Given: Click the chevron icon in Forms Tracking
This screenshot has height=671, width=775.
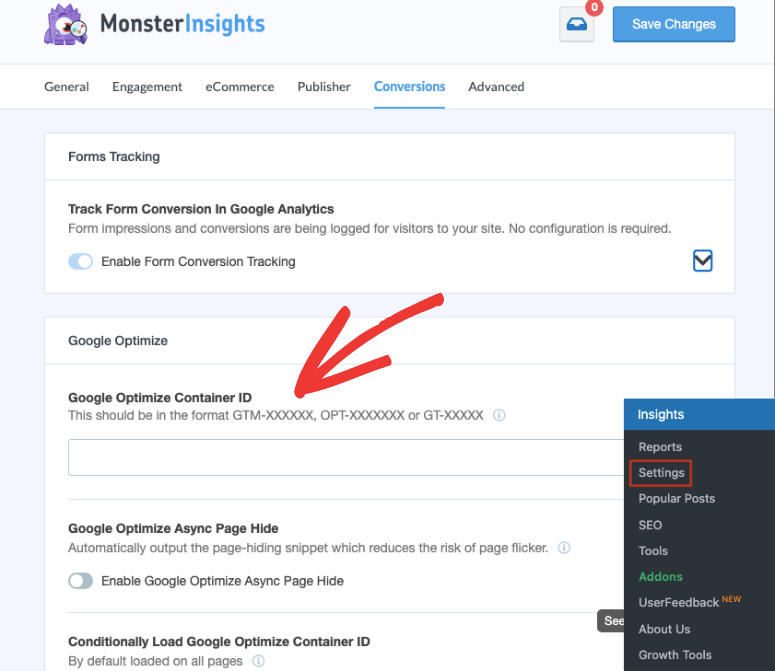Looking at the screenshot, I should pyautogui.click(x=702, y=260).
